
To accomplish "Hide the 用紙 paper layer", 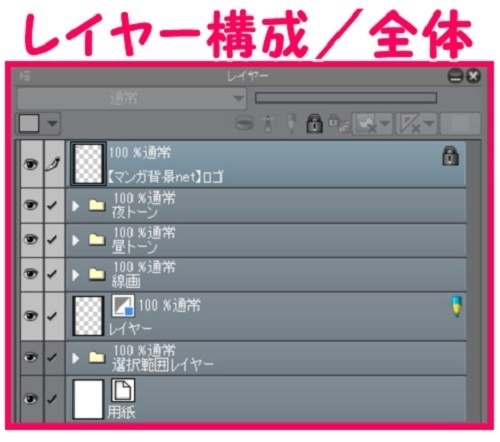I will click(31, 399).
